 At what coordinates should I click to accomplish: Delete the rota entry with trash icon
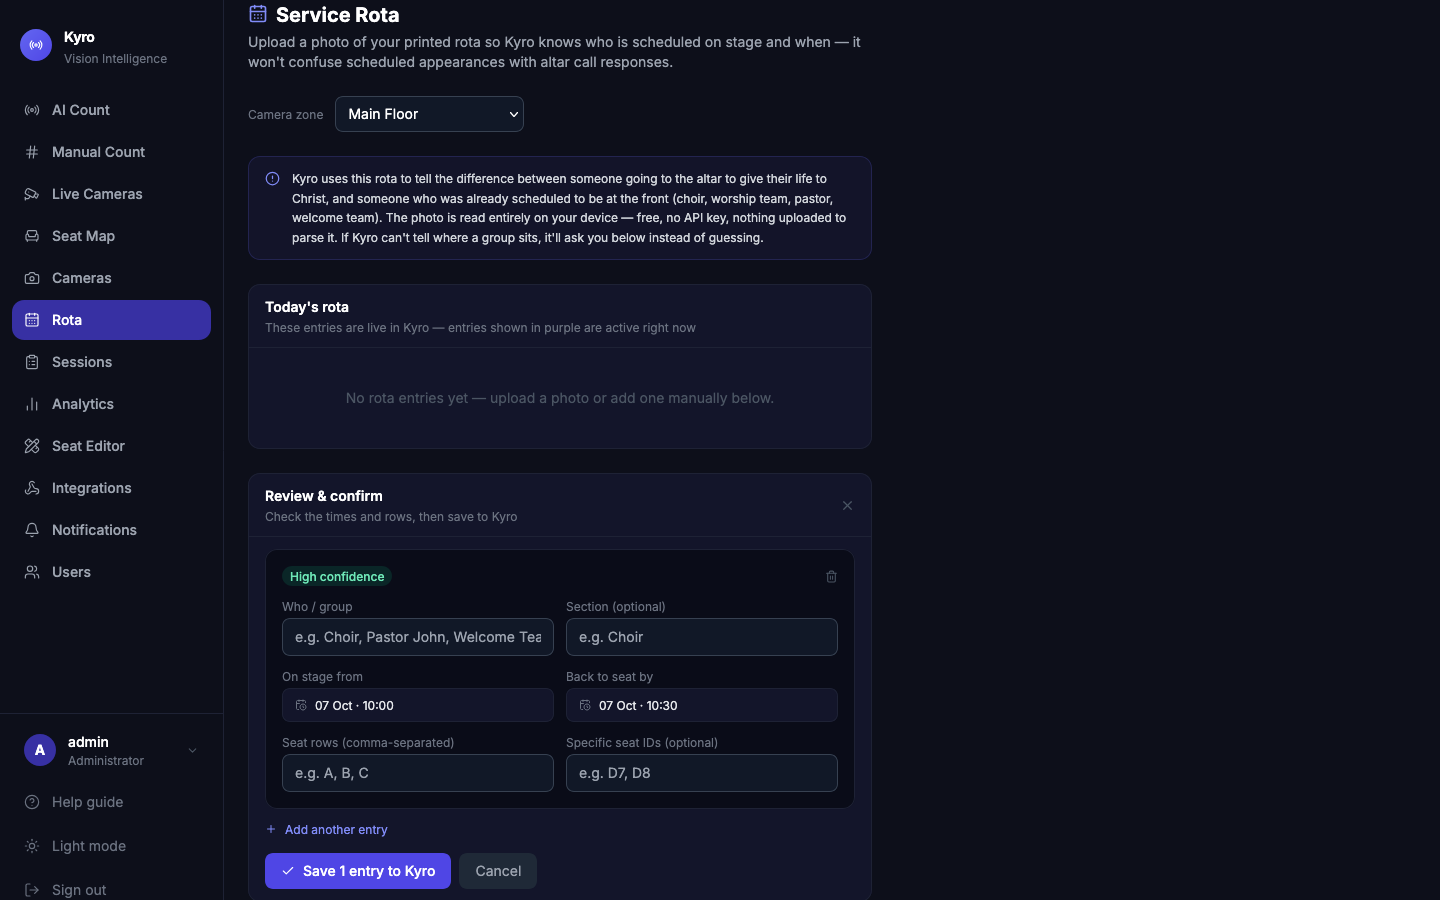831,577
